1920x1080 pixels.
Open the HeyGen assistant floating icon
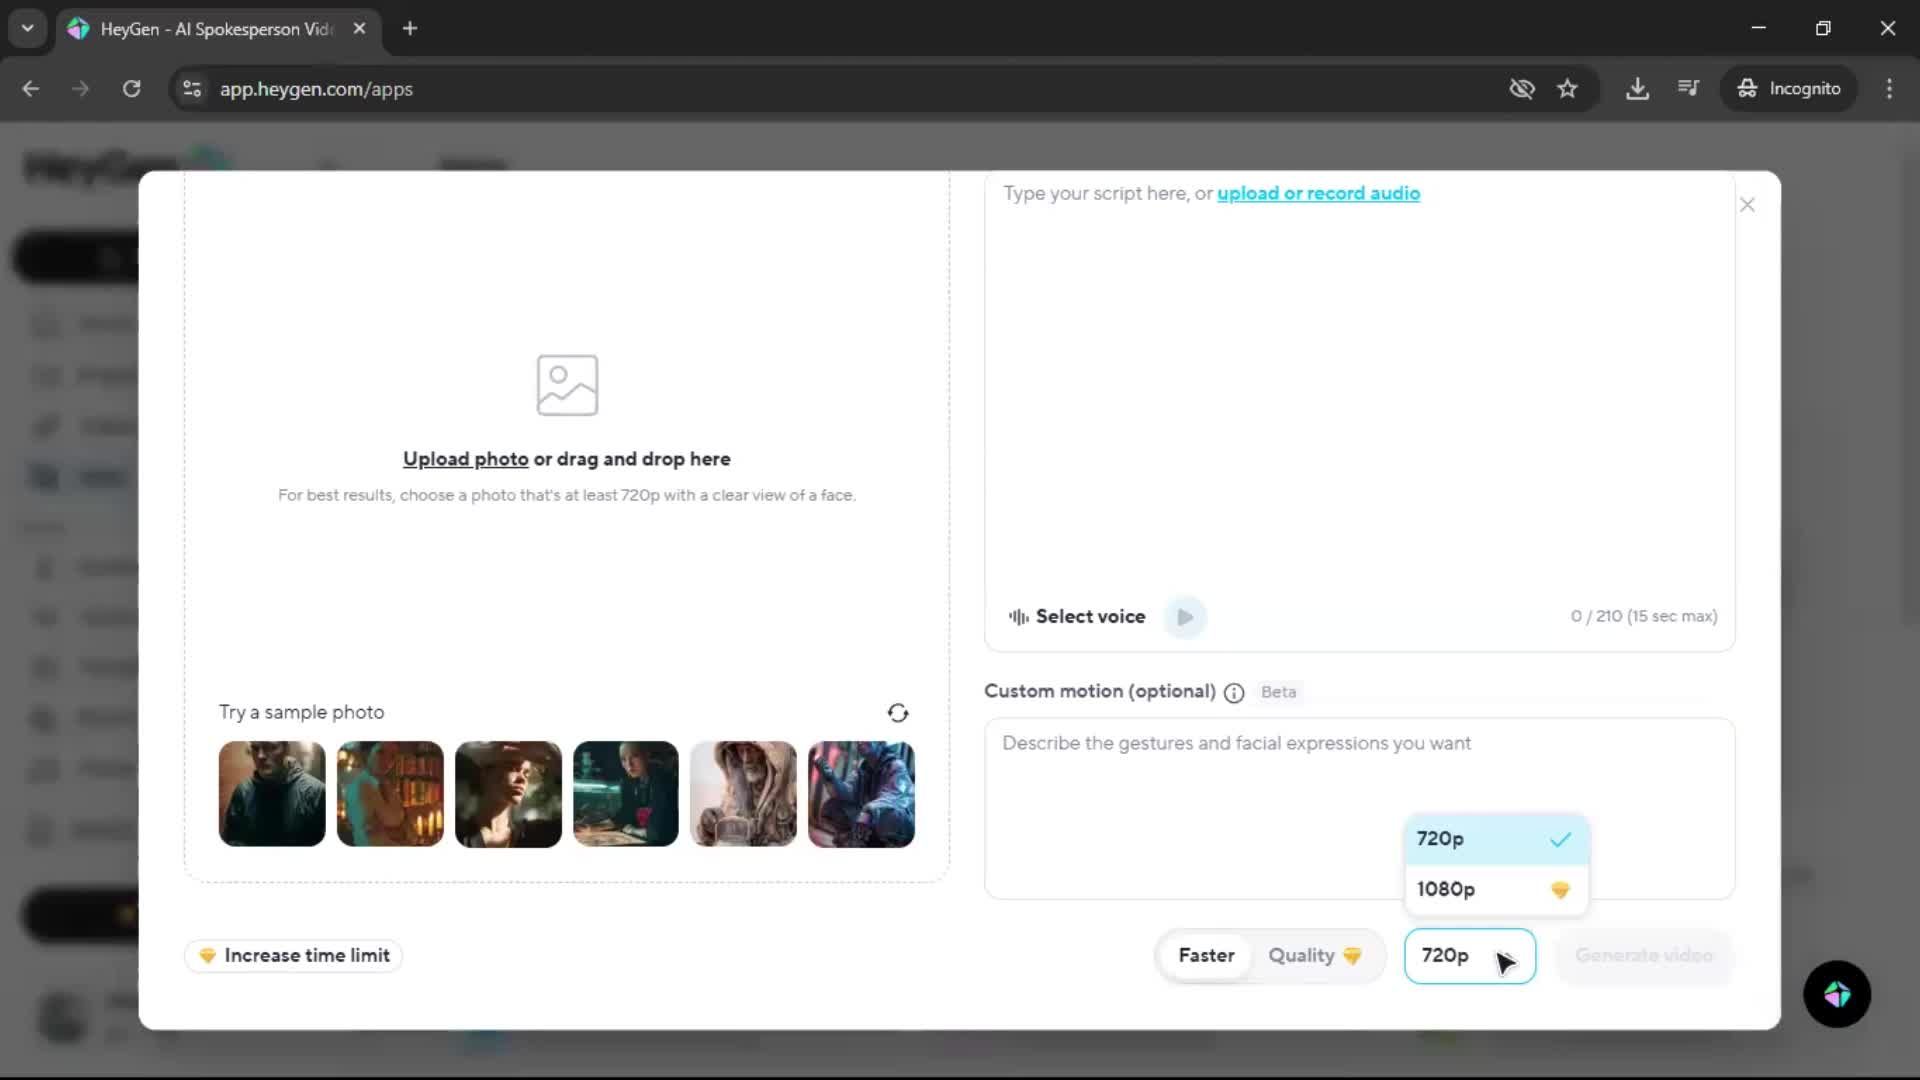(1837, 994)
